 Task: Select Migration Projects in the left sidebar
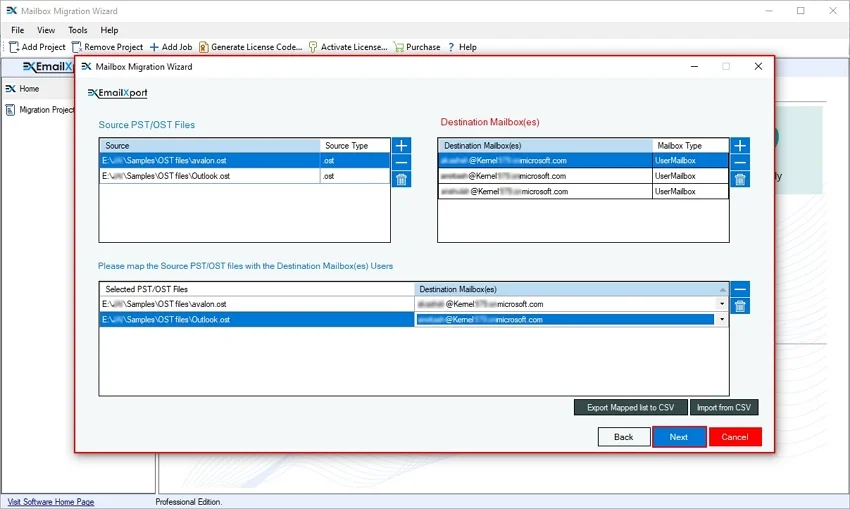[40, 110]
